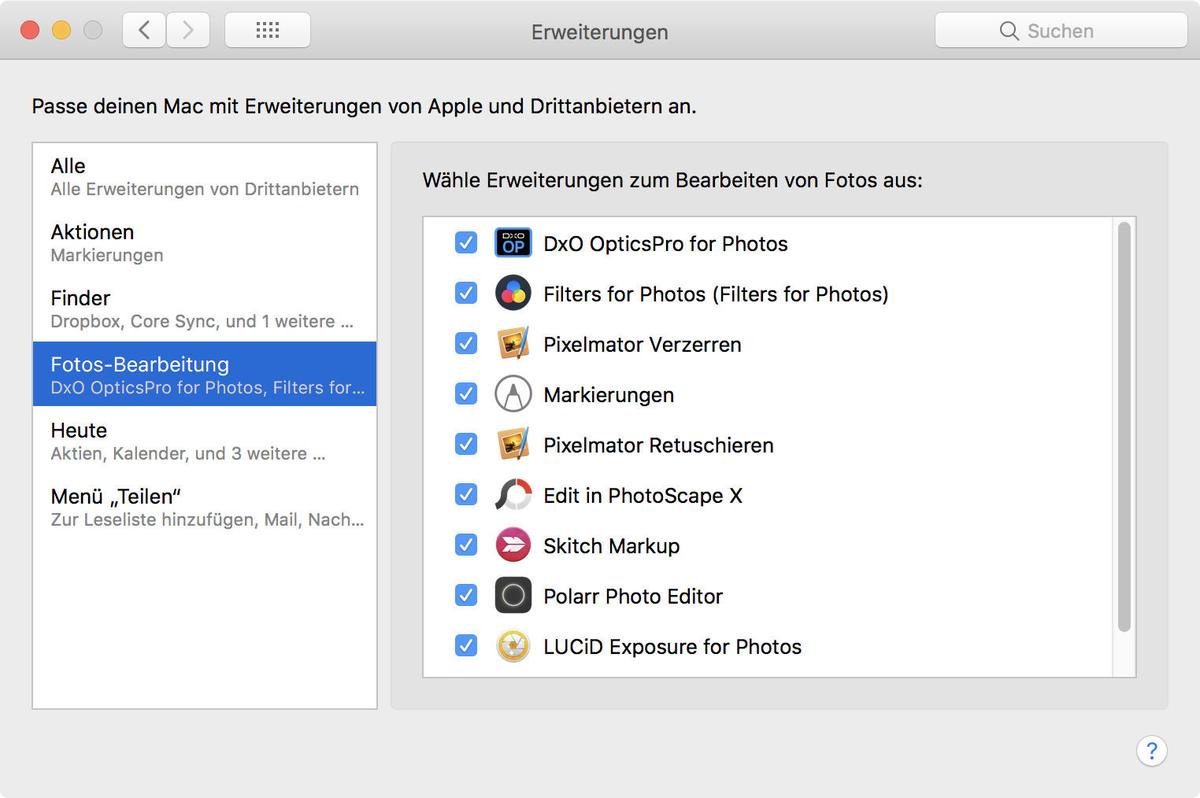Open the Heute extensions category
The height and width of the screenshot is (798, 1200).
pyautogui.click(x=205, y=440)
